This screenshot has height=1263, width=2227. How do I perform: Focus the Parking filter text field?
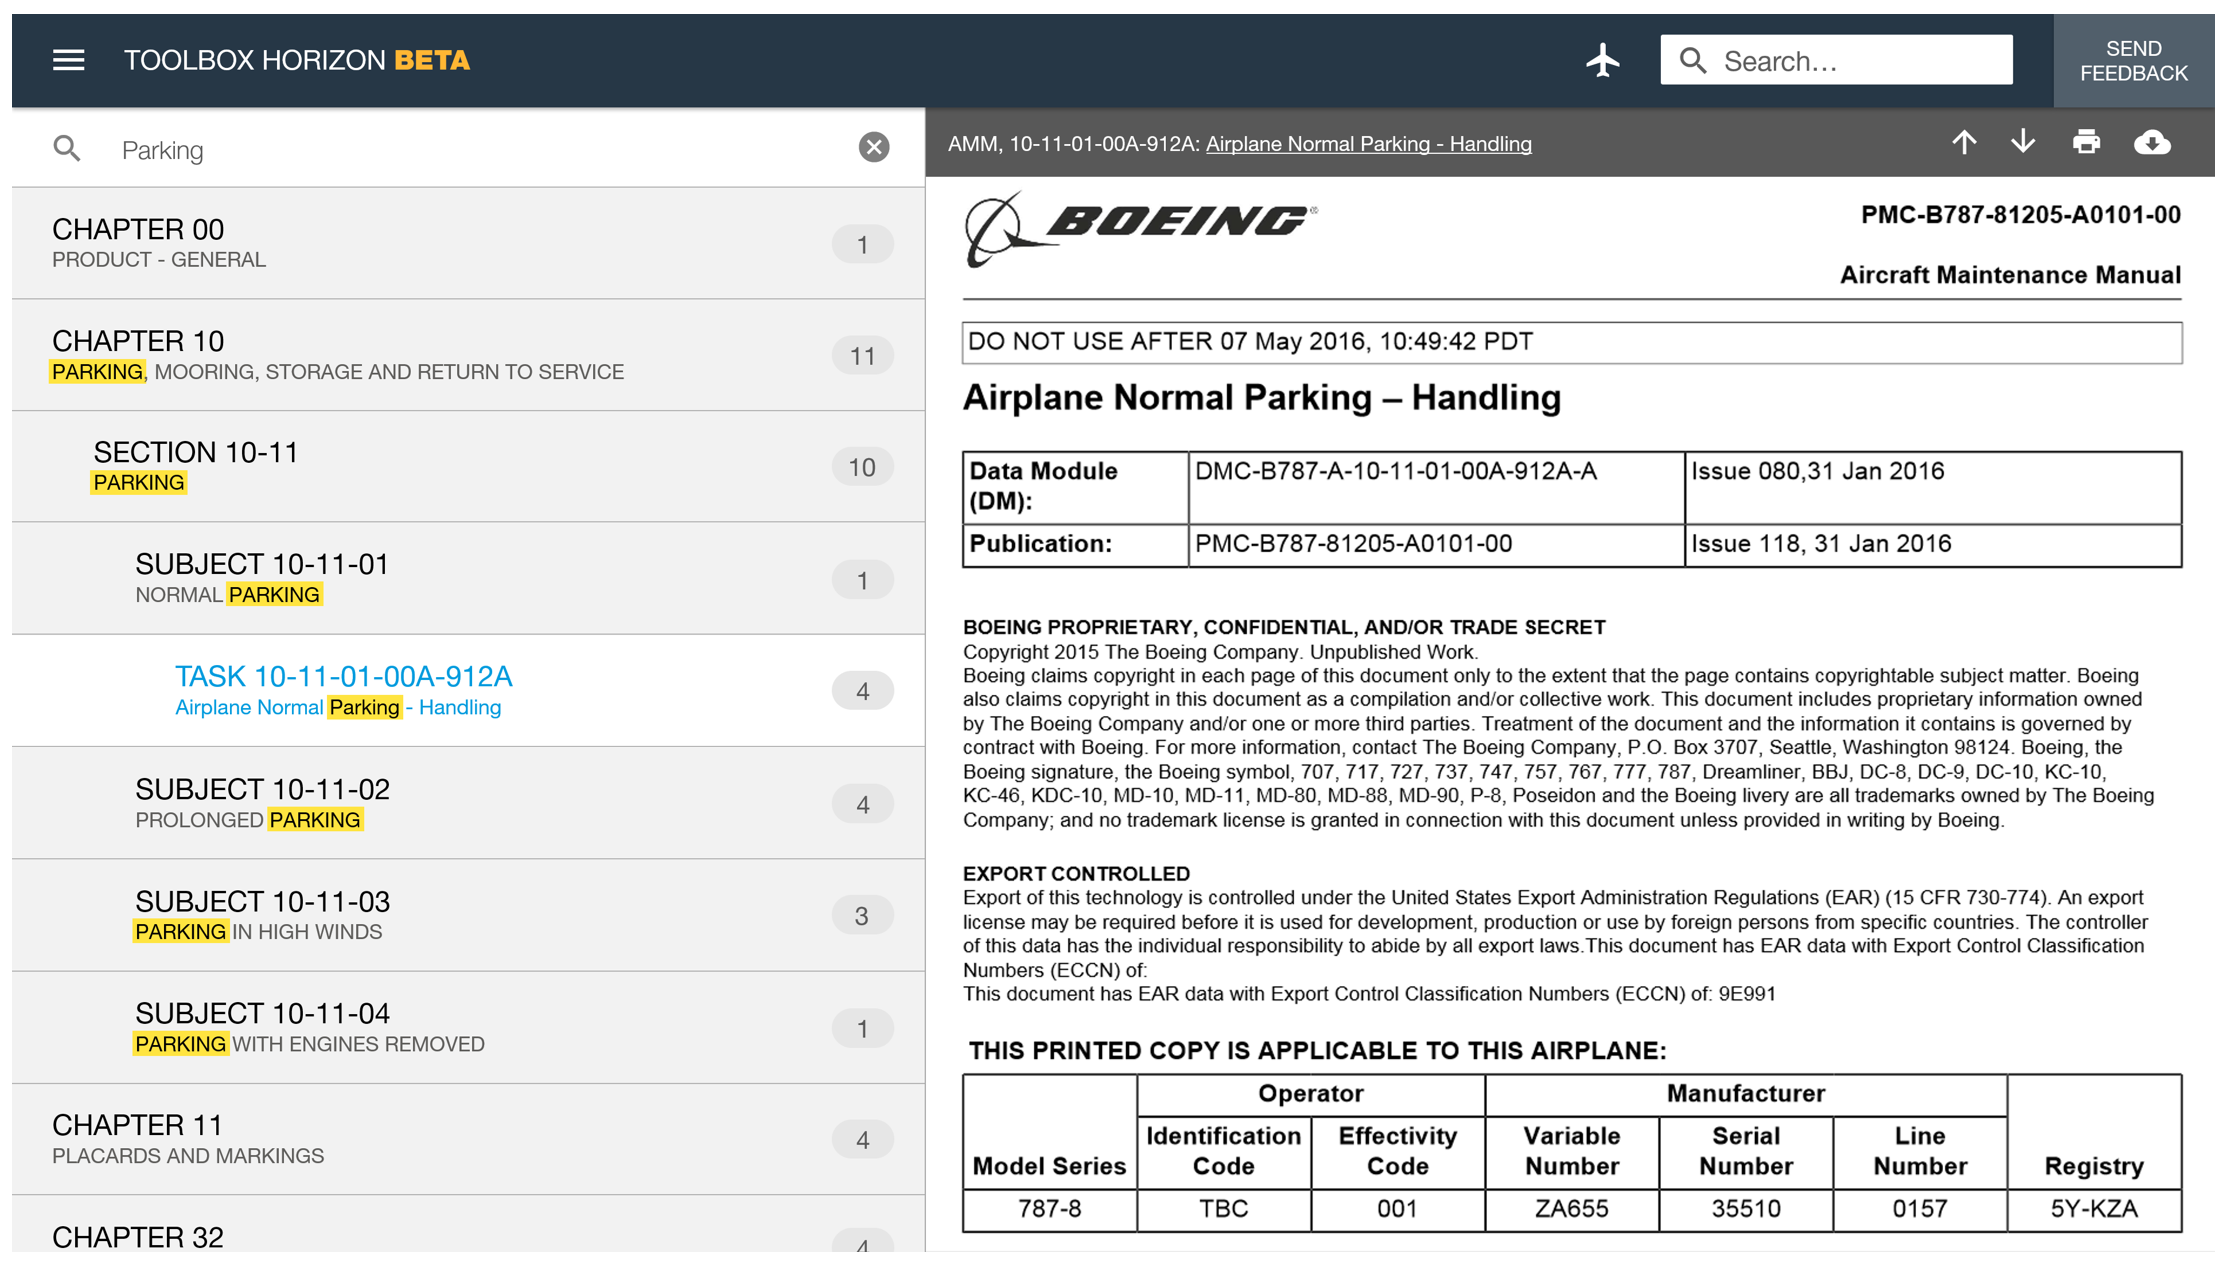pos(480,149)
